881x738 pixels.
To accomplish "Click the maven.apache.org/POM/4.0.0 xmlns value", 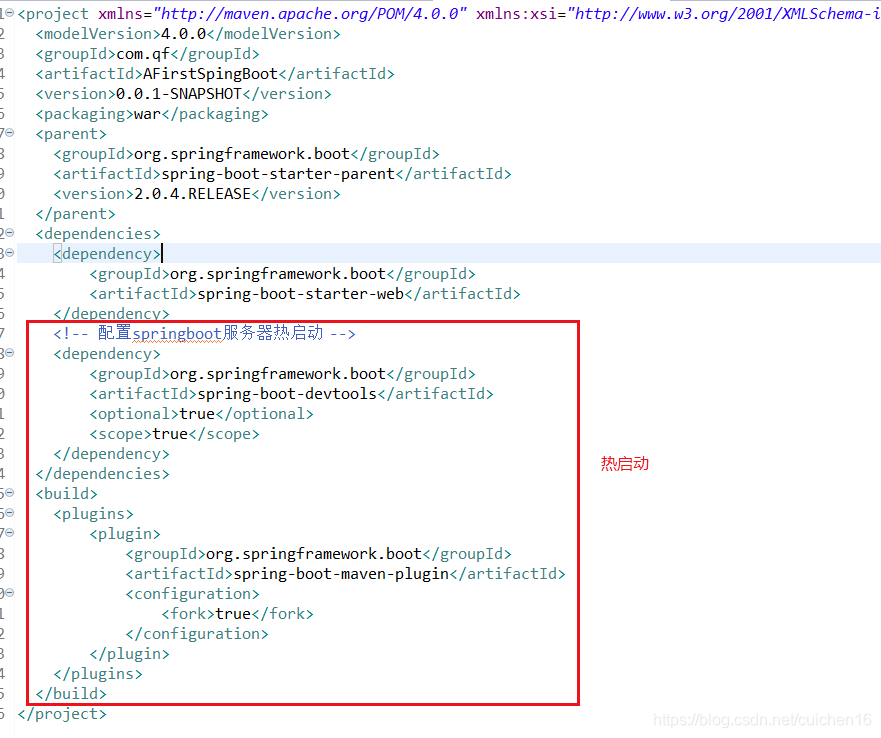I will pyautogui.click(x=310, y=13).
